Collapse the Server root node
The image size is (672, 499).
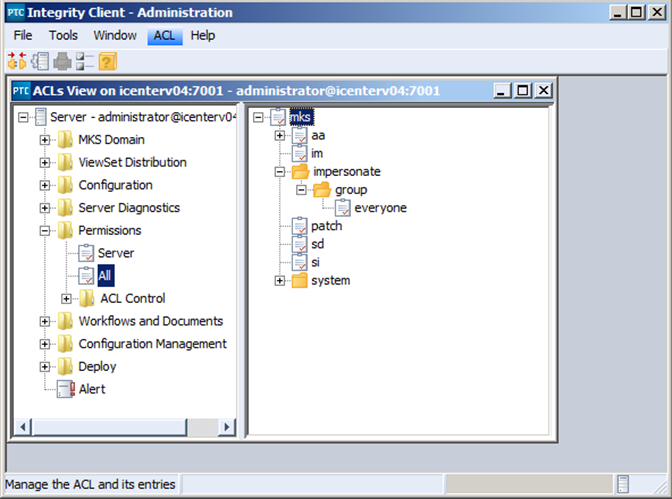click(x=23, y=117)
